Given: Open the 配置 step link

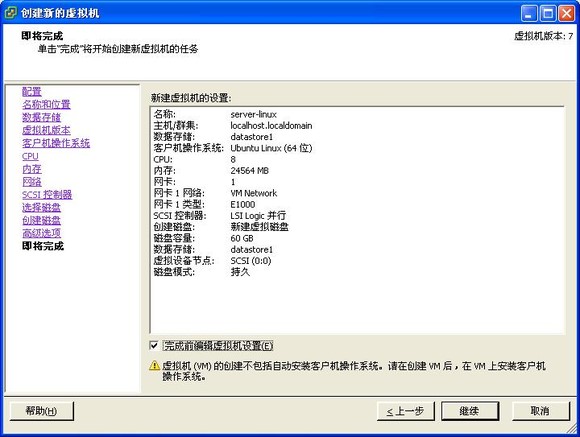Looking at the screenshot, I should [32, 91].
